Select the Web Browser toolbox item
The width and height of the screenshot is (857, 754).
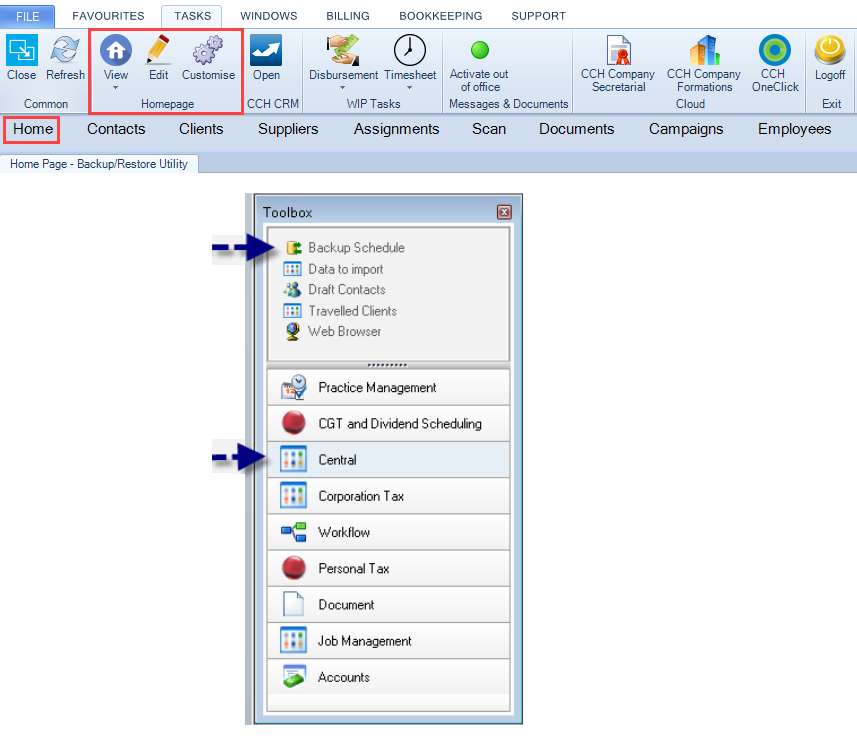tap(333, 332)
